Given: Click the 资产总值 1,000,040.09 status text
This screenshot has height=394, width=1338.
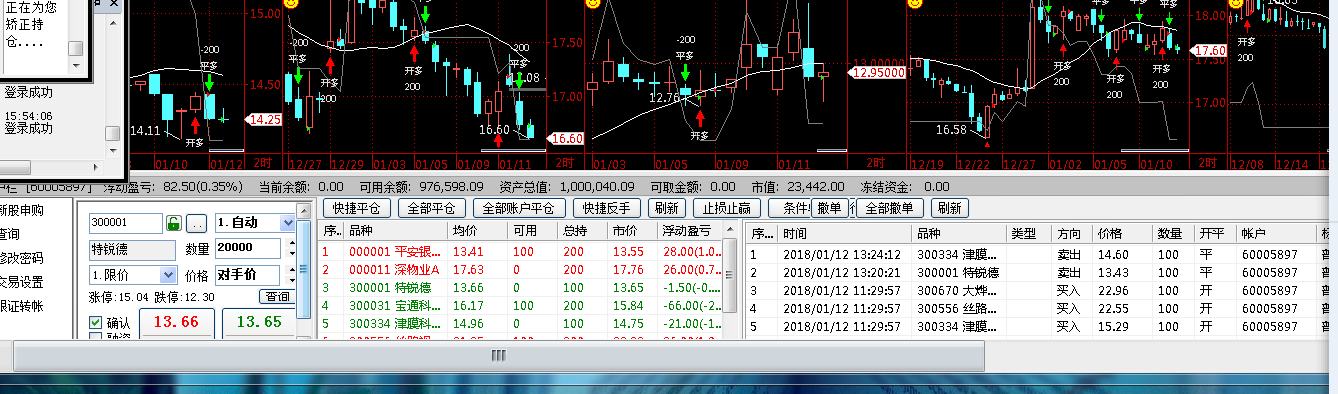Looking at the screenshot, I should (568, 187).
